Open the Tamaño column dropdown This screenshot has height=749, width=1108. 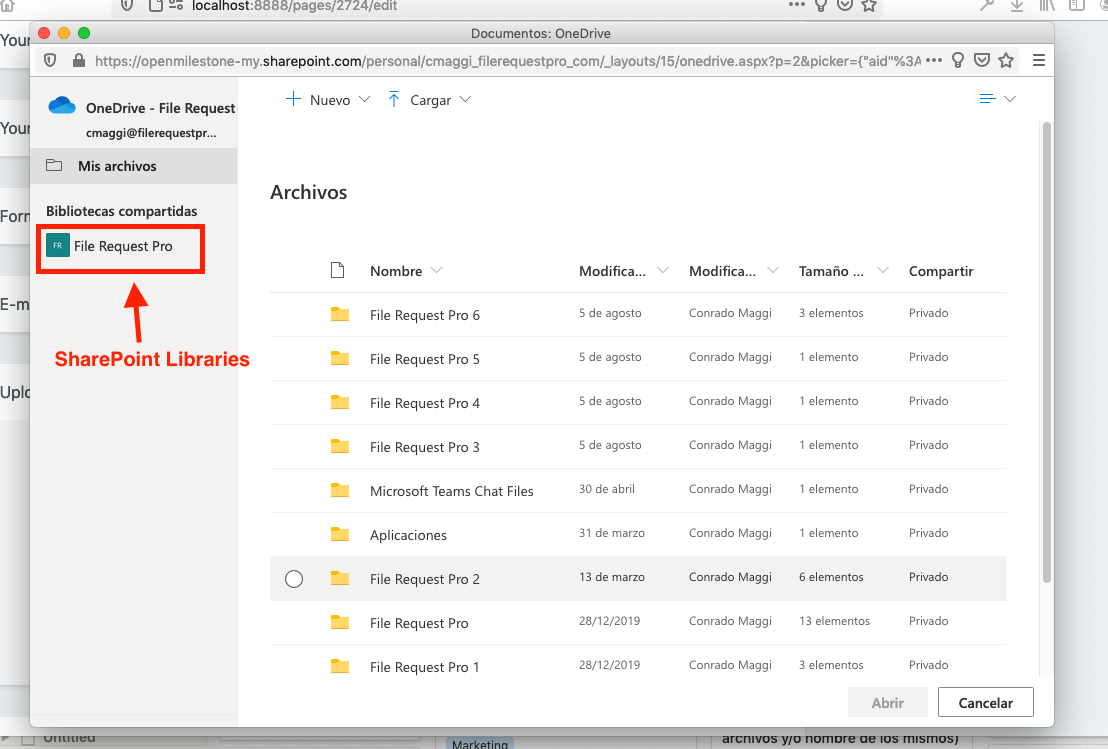(883, 270)
